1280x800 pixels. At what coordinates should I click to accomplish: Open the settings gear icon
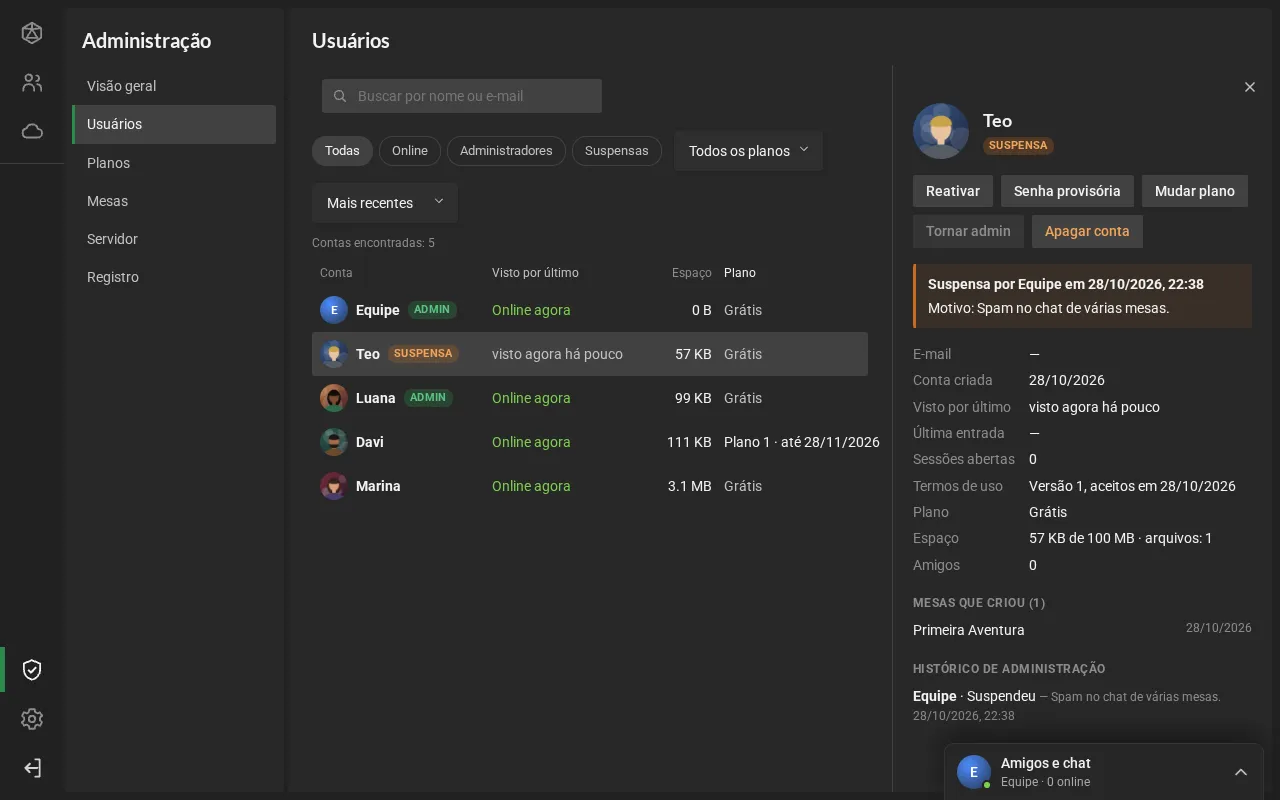click(x=32, y=719)
